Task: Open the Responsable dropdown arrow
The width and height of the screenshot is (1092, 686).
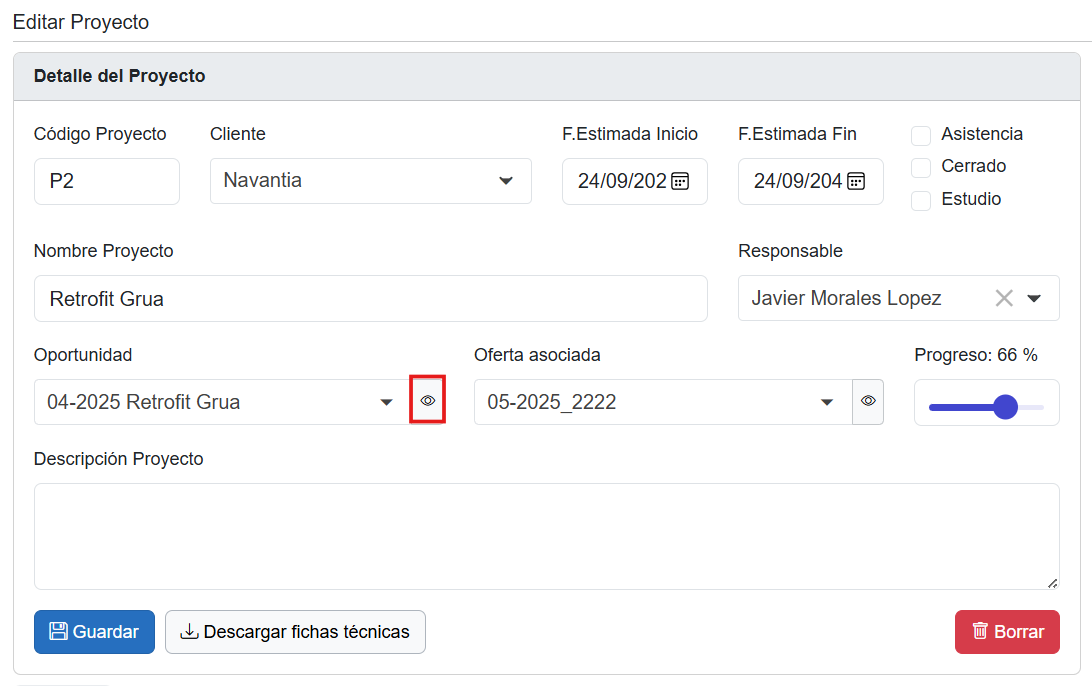Action: click(x=1035, y=298)
